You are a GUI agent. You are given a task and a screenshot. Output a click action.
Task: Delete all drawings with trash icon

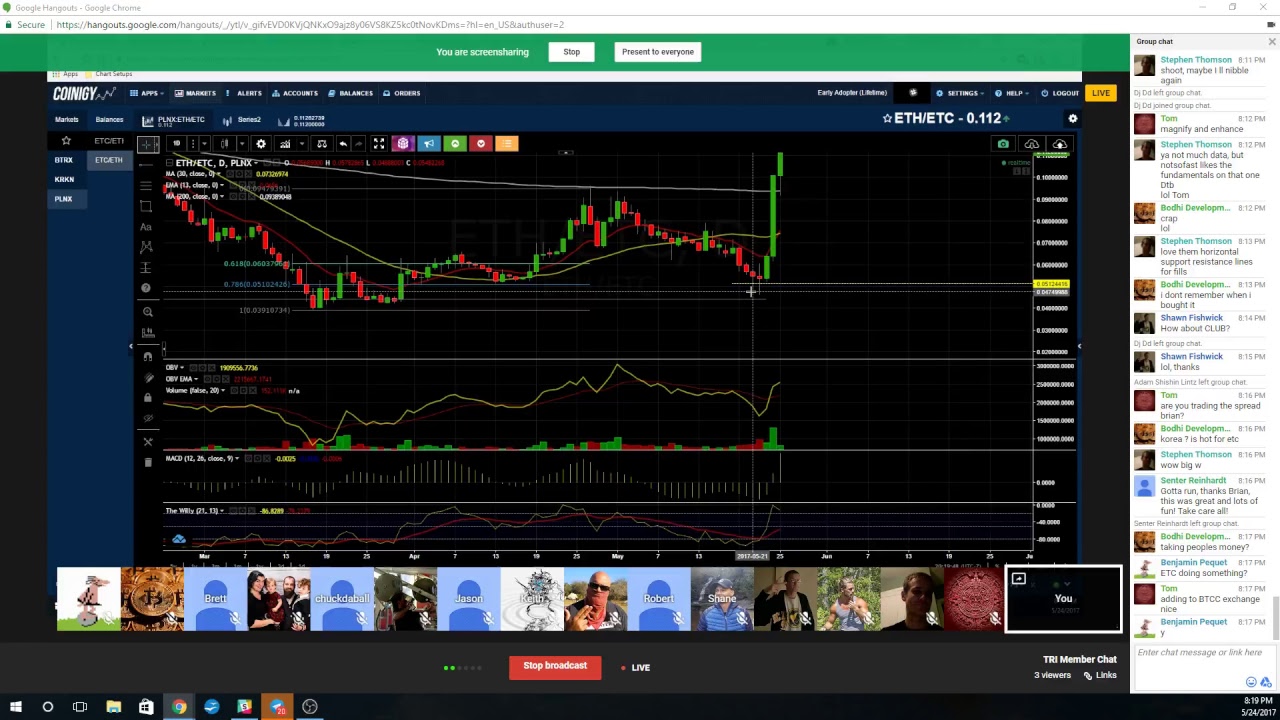point(148,462)
